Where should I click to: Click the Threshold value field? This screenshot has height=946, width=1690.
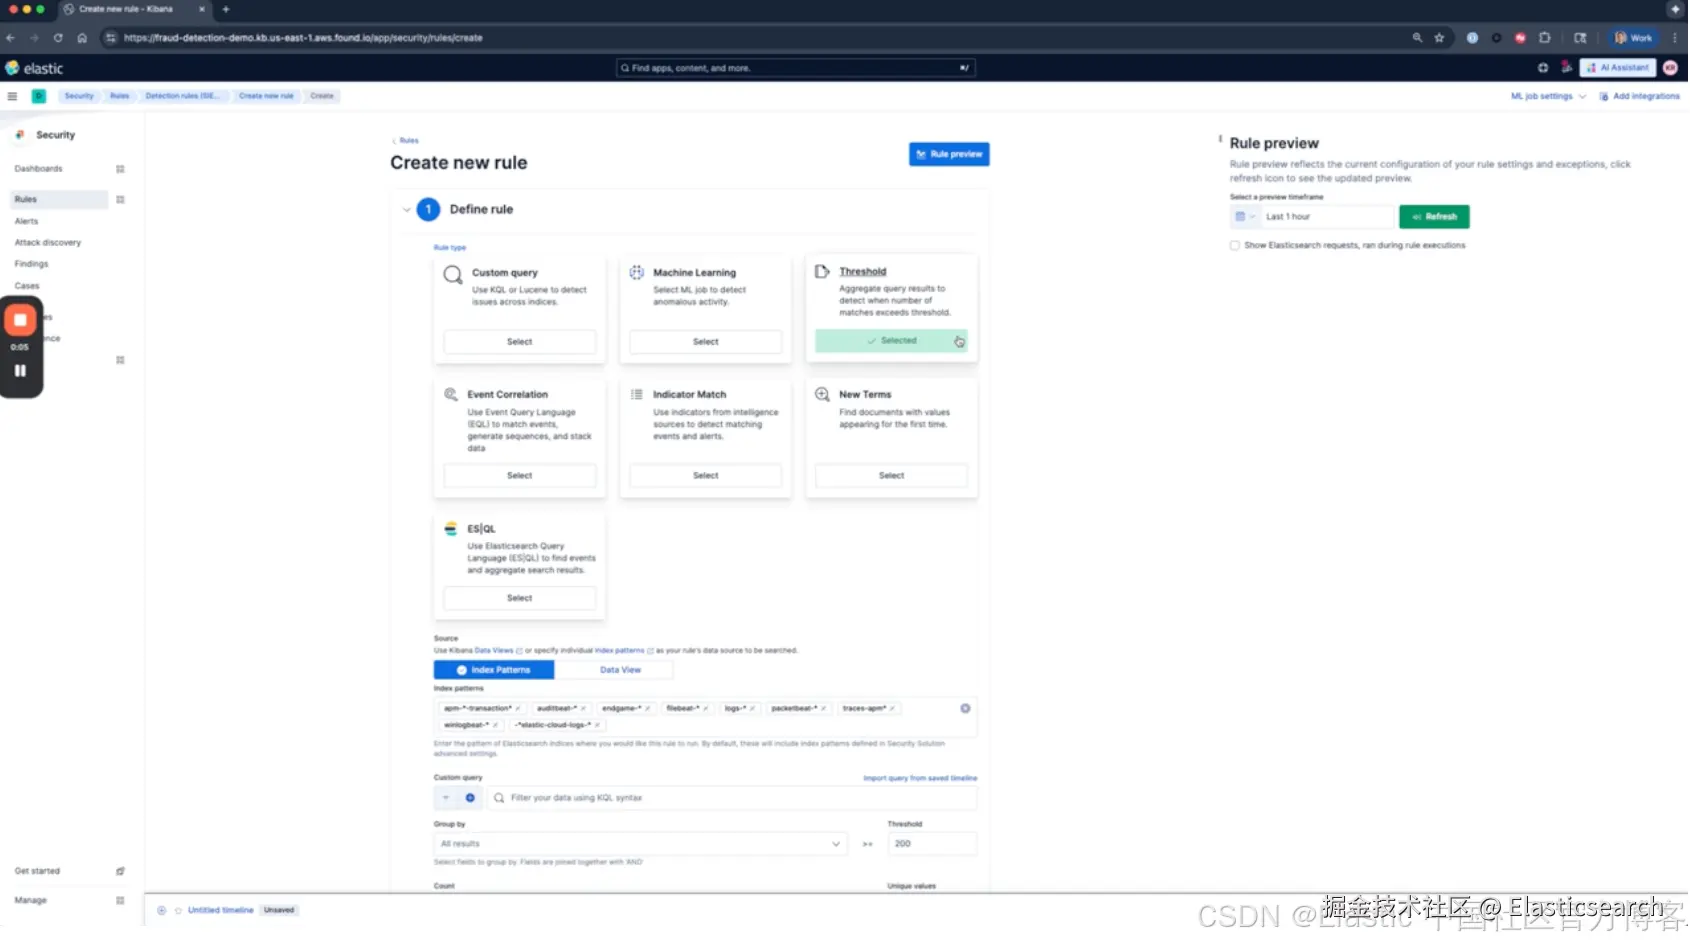[x=932, y=844]
